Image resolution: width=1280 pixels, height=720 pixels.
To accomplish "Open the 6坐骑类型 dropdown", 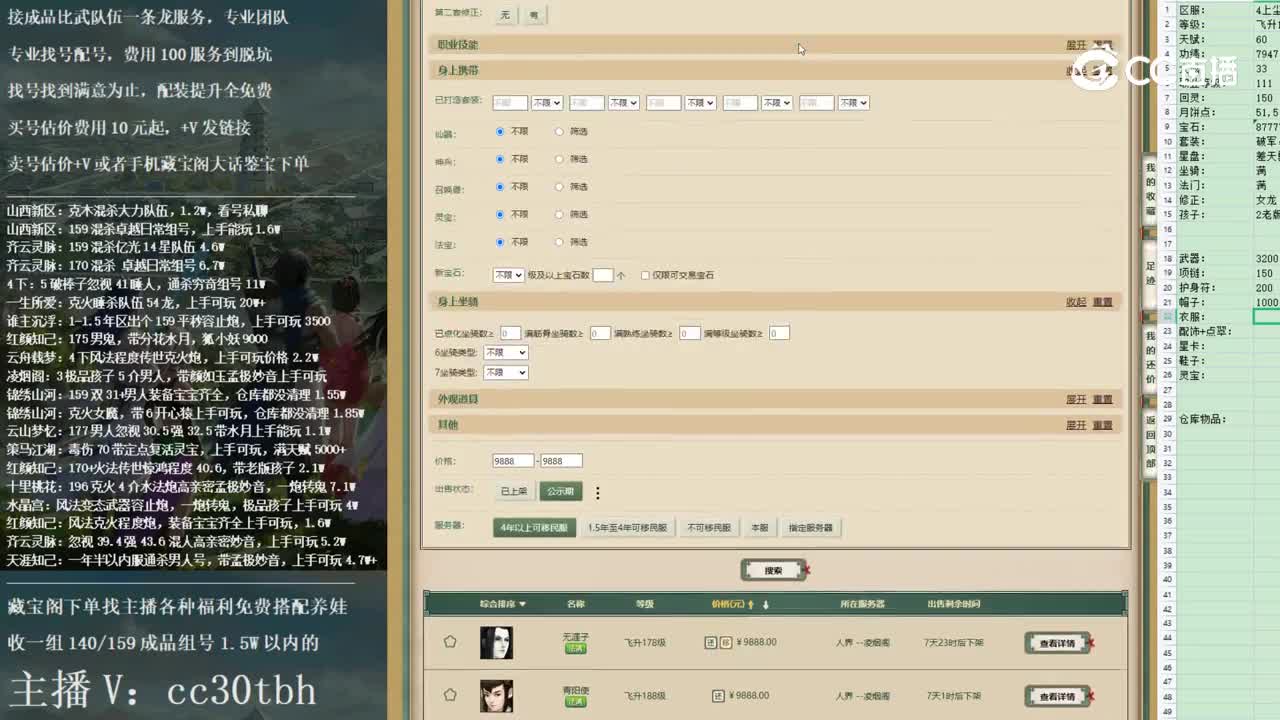I will point(506,352).
